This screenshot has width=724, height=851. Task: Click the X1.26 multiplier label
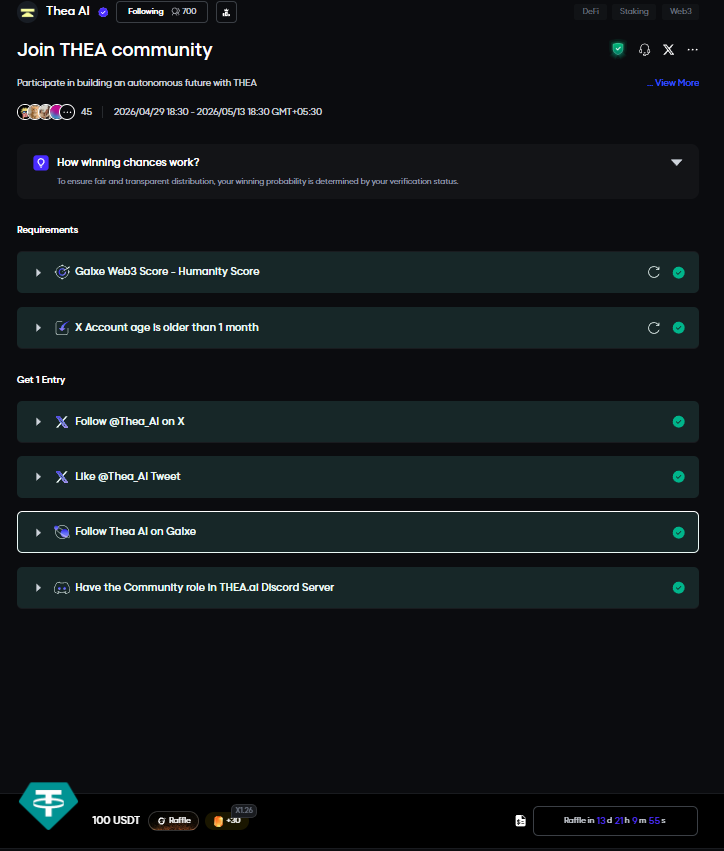tap(244, 810)
